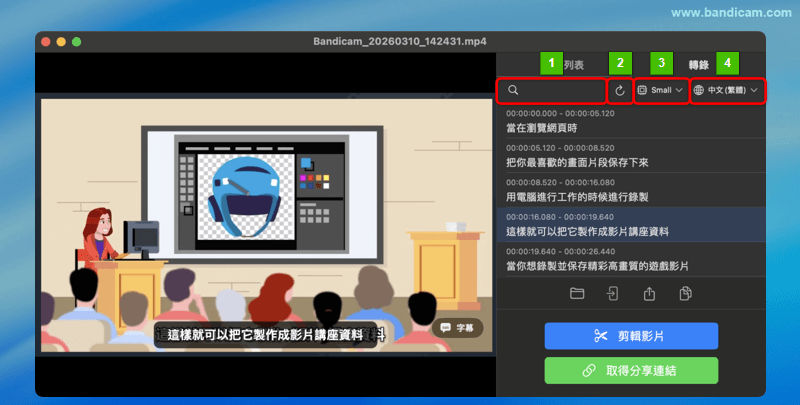Click the share/export icon below transcript
The width and height of the screenshot is (800, 405).
[x=649, y=293]
